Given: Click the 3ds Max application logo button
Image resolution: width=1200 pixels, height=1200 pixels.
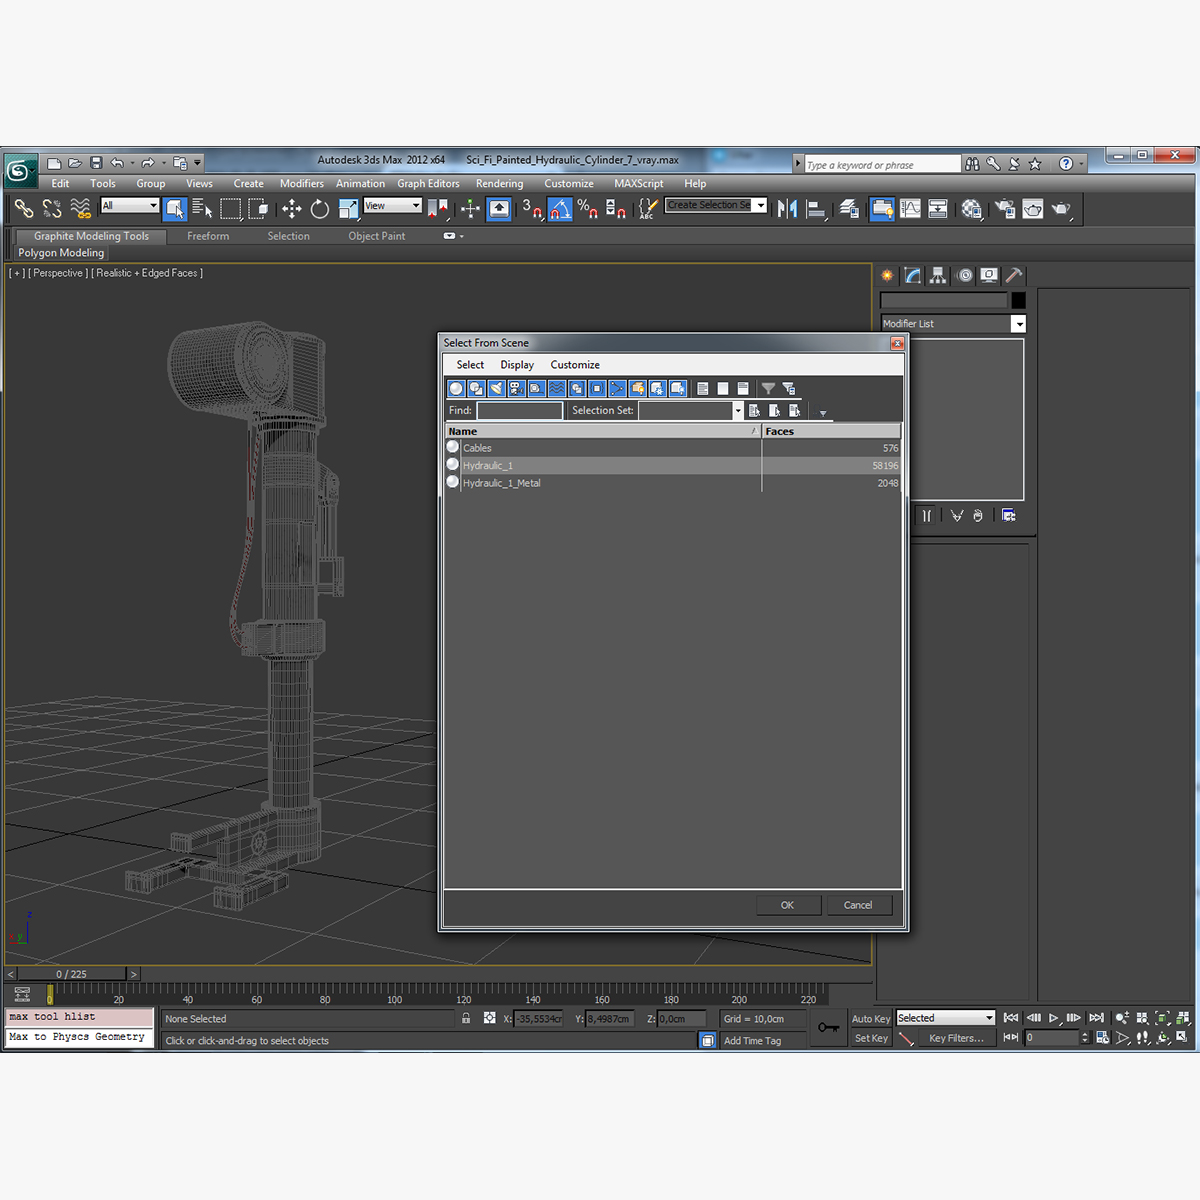Looking at the screenshot, I should click(x=20, y=170).
